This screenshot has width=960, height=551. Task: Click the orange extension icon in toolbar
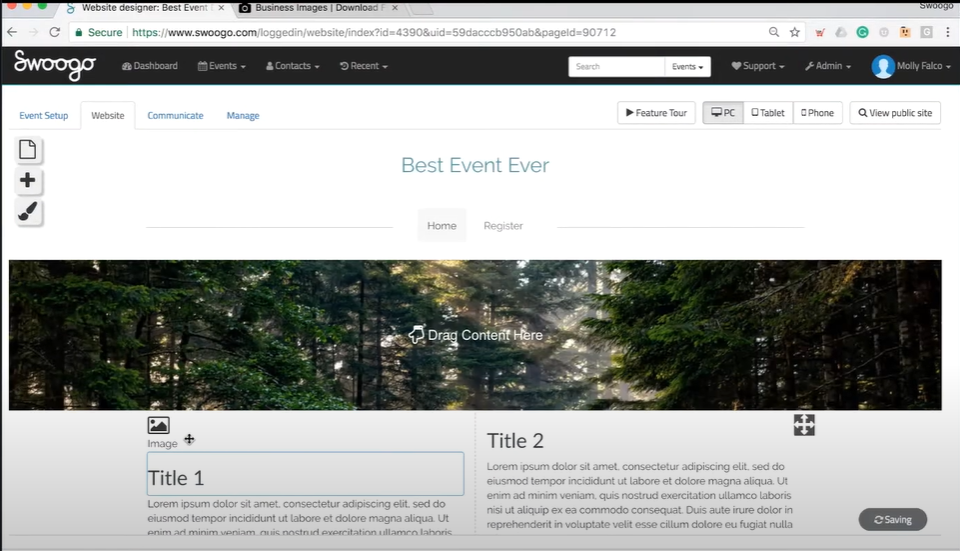coord(905,32)
